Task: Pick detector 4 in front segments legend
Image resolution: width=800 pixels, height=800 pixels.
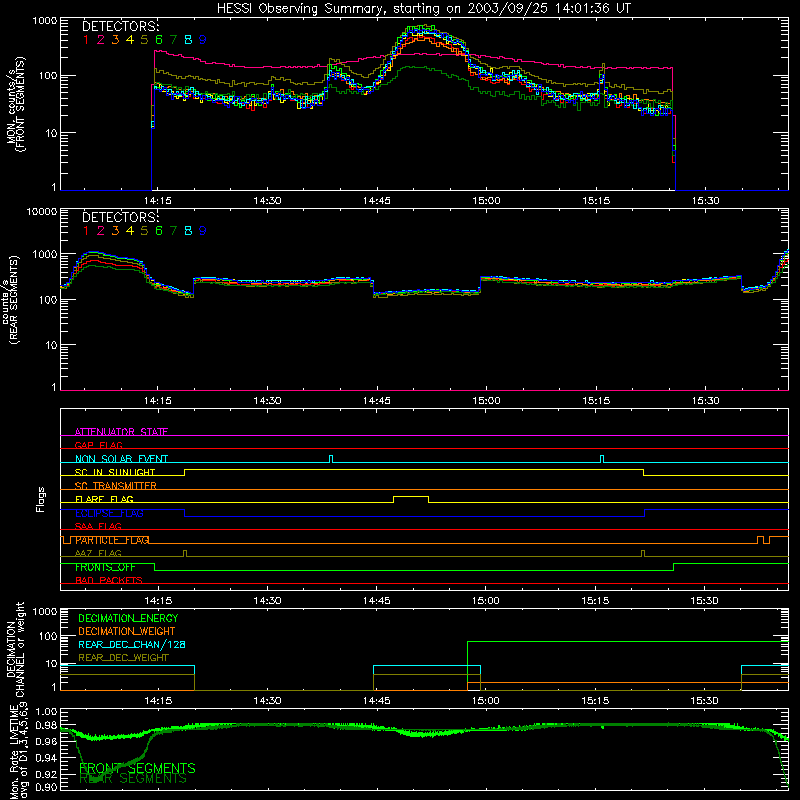Action: pos(130,40)
